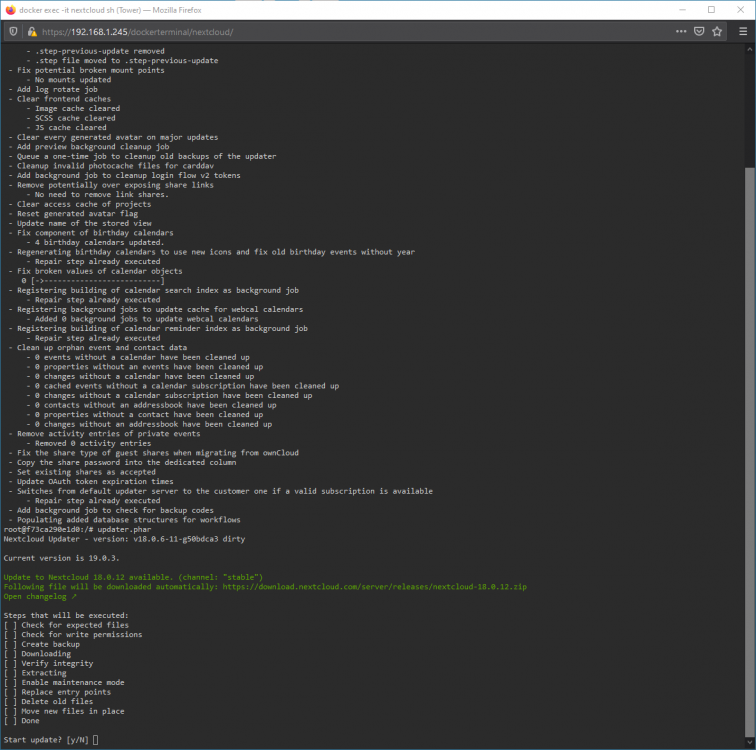
Task: Maximize the Firefox window
Action: coord(711,10)
